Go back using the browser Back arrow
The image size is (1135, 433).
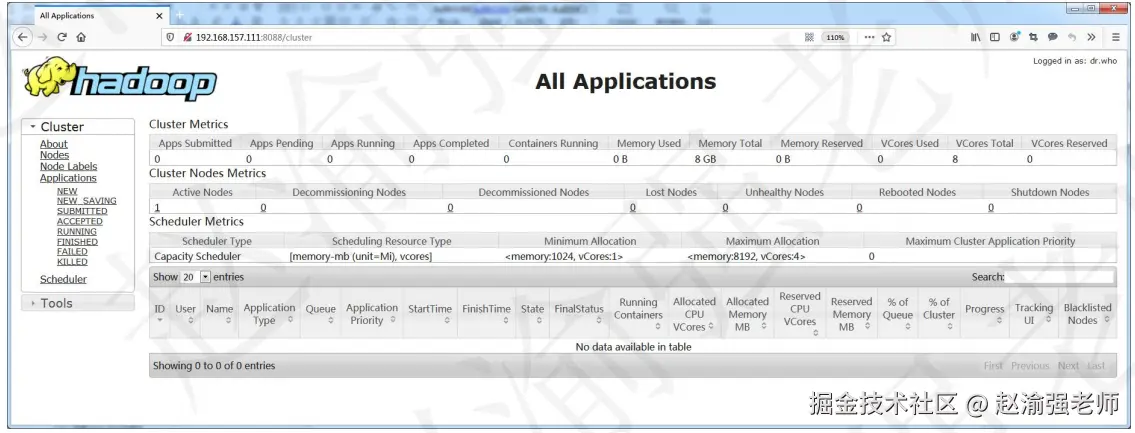pyautogui.click(x=23, y=37)
